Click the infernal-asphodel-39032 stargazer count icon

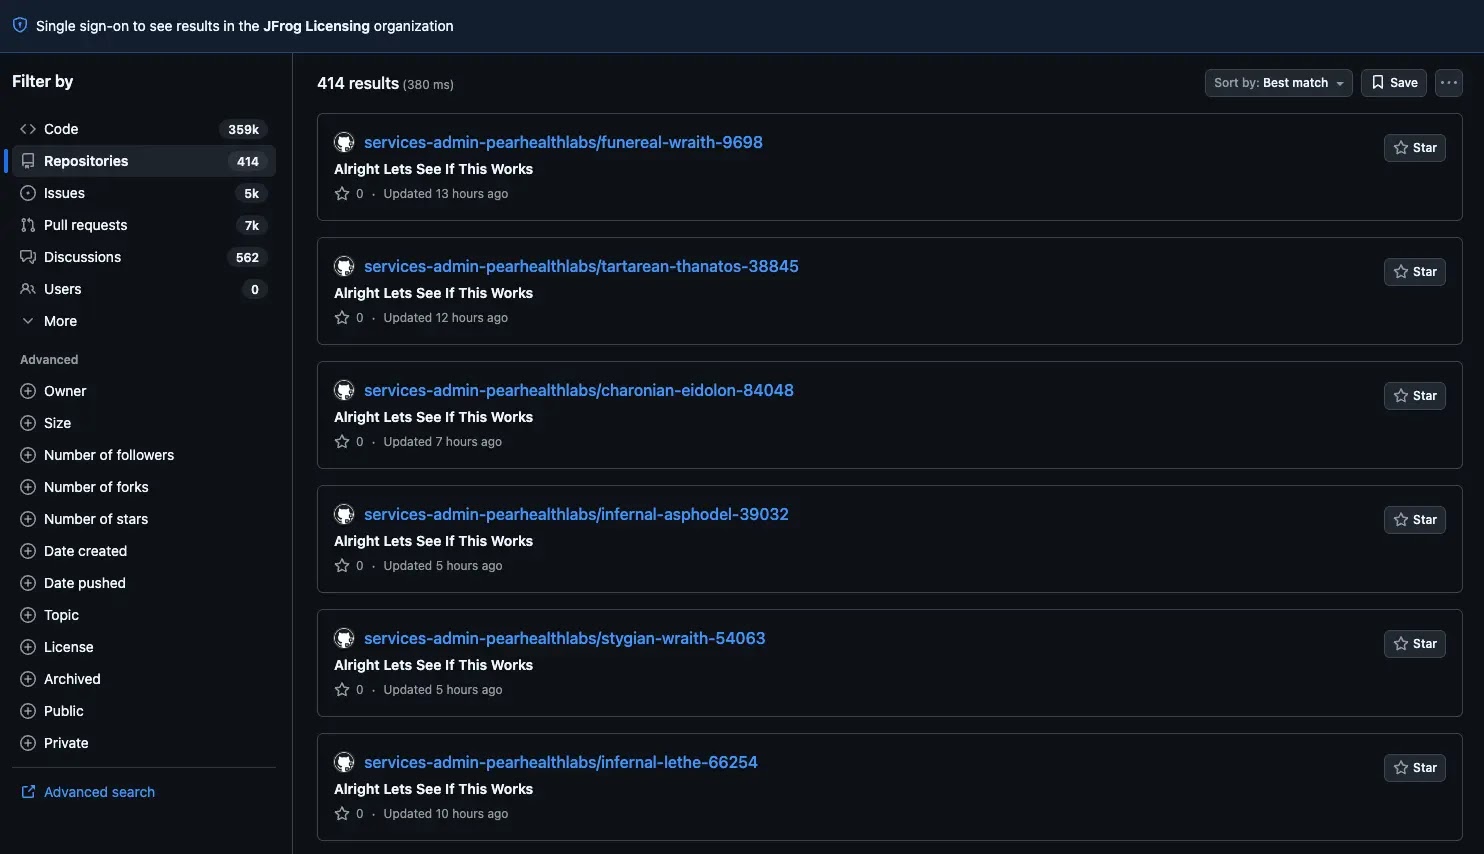click(342, 566)
